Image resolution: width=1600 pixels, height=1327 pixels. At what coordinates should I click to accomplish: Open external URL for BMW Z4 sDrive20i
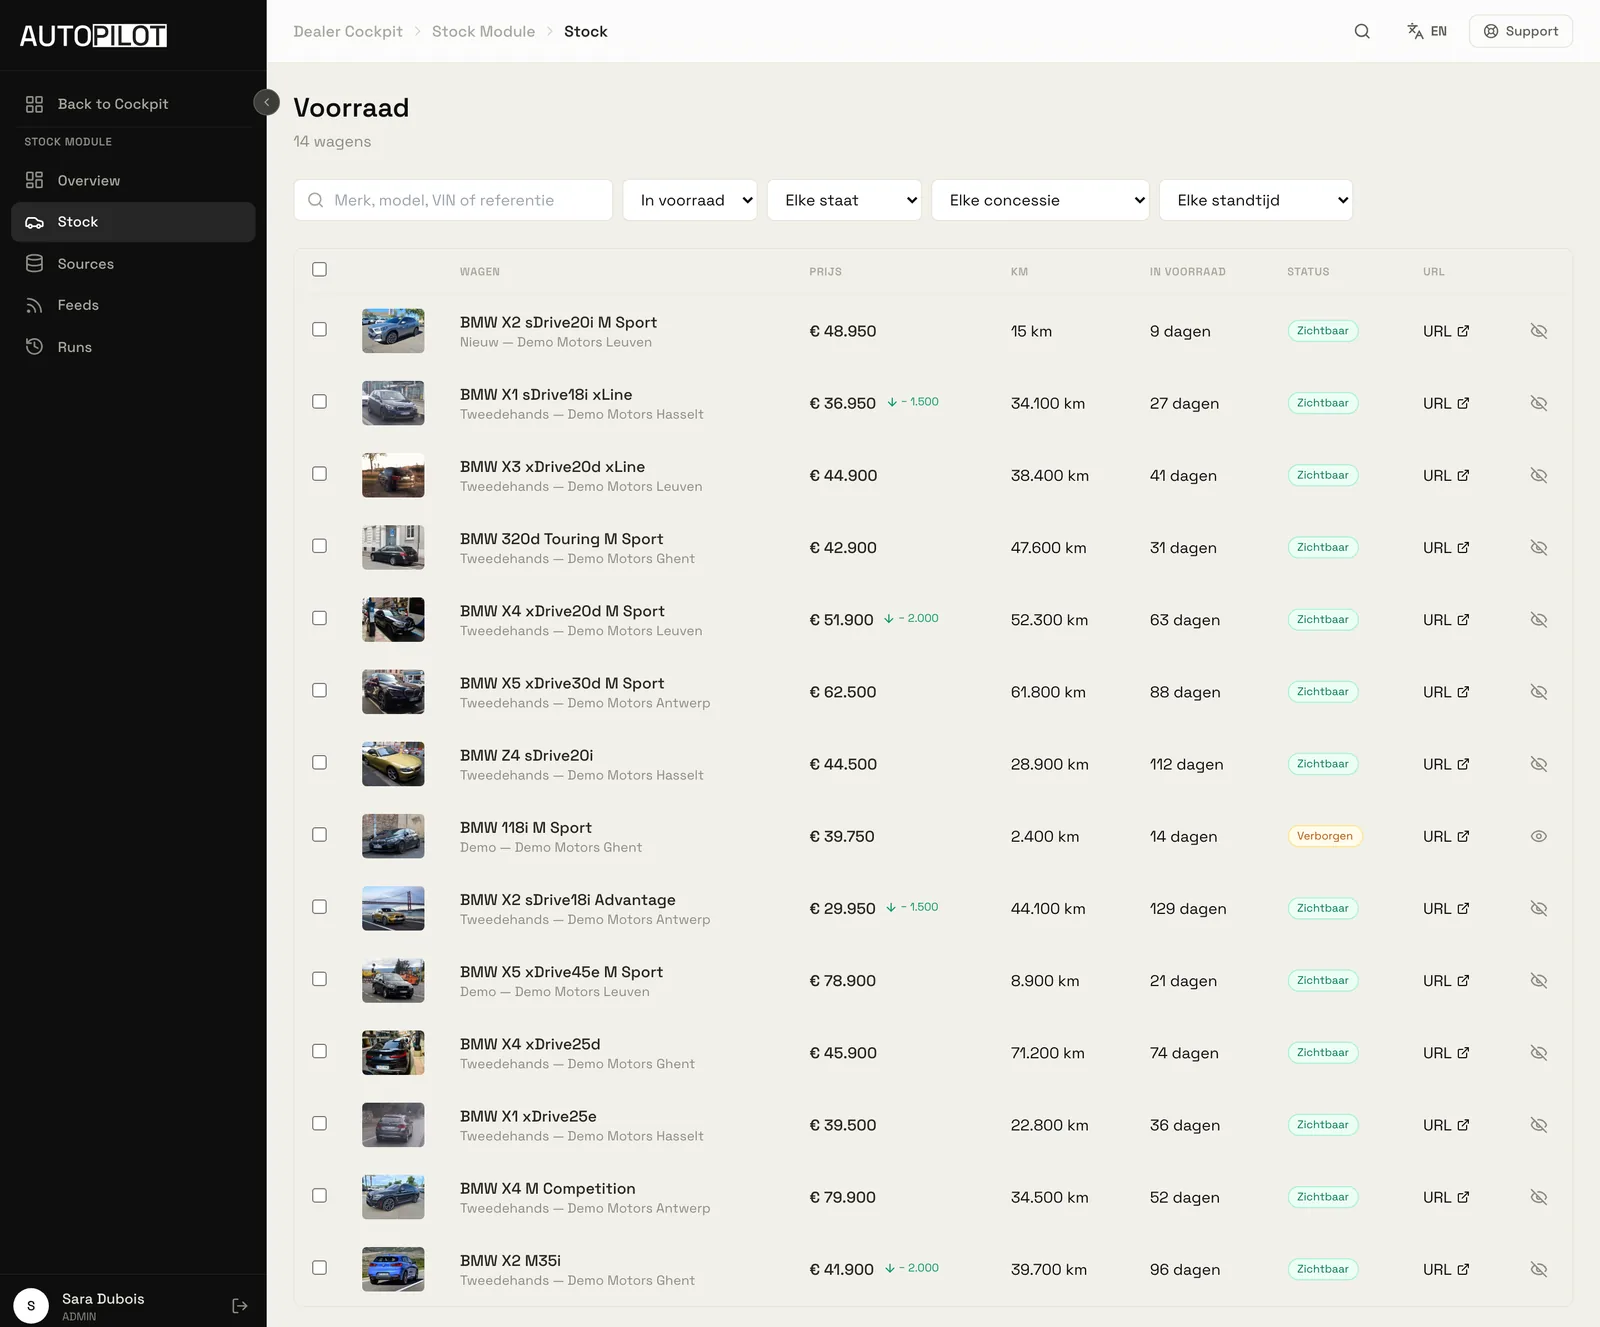1446,764
